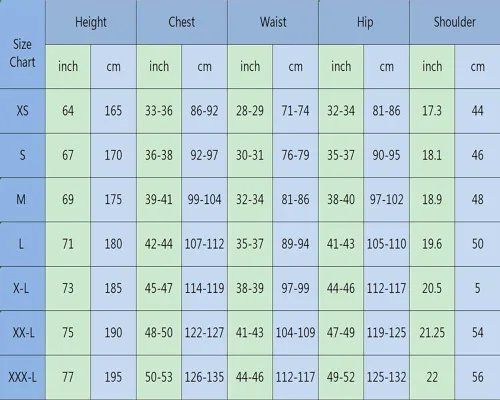The image size is (500, 400).
Task: Select the 50-53 chest inch cell
Action: click(159, 377)
